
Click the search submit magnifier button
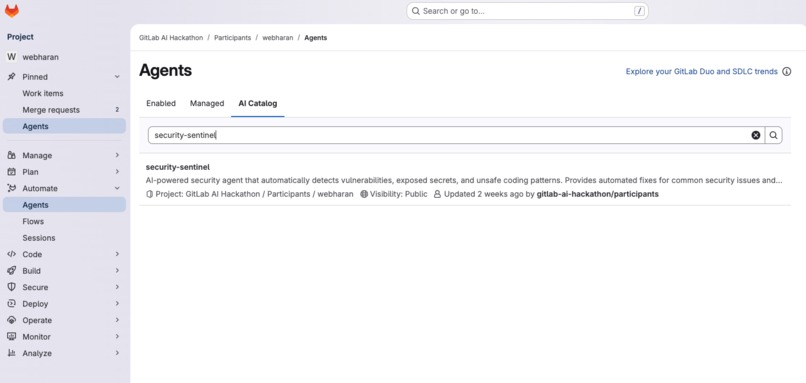[774, 135]
